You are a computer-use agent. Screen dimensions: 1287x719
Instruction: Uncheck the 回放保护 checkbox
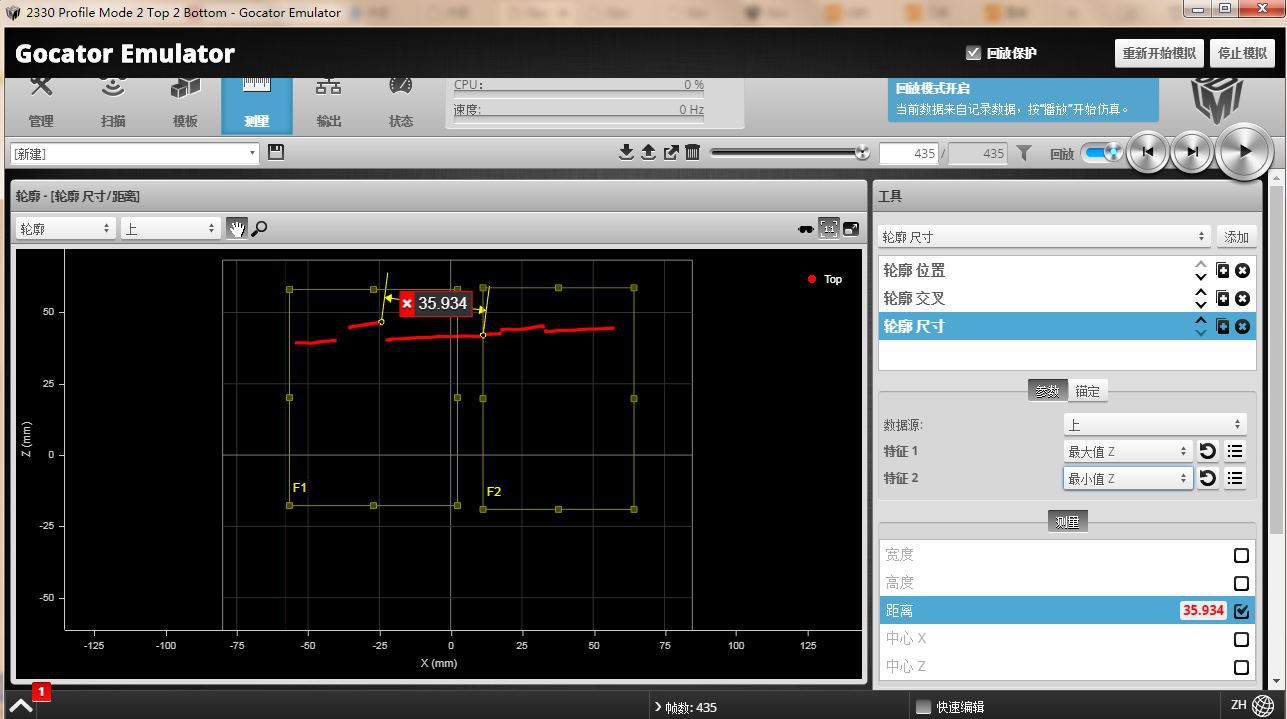point(973,53)
